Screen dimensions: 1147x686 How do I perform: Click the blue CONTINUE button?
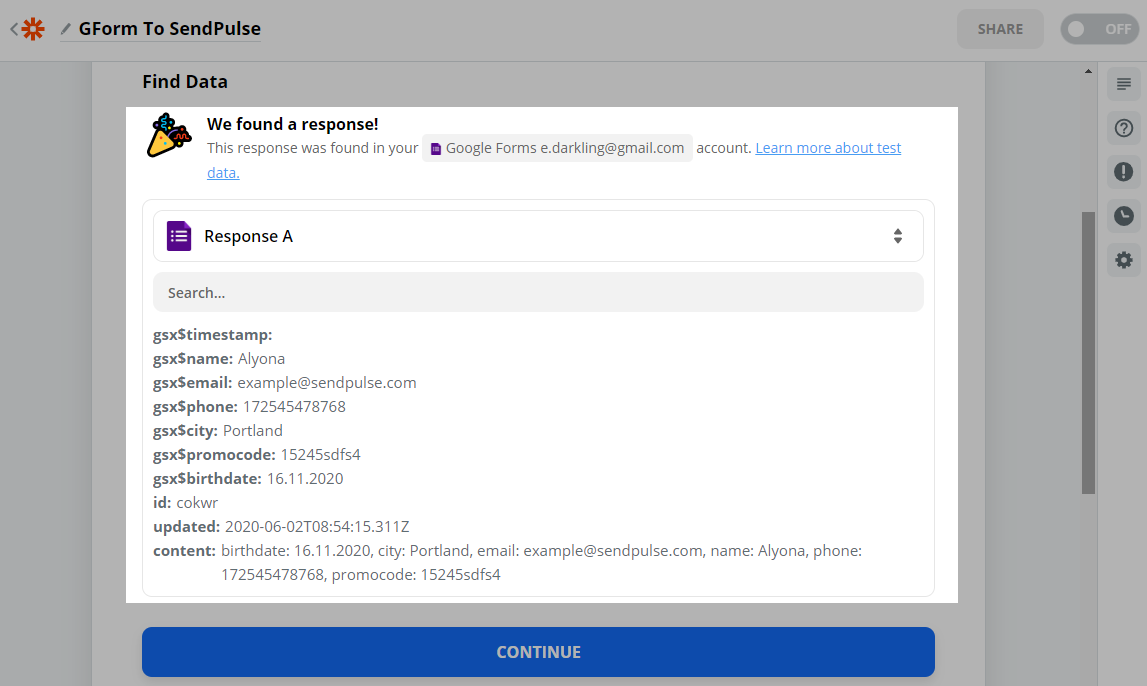pos(538,652)
